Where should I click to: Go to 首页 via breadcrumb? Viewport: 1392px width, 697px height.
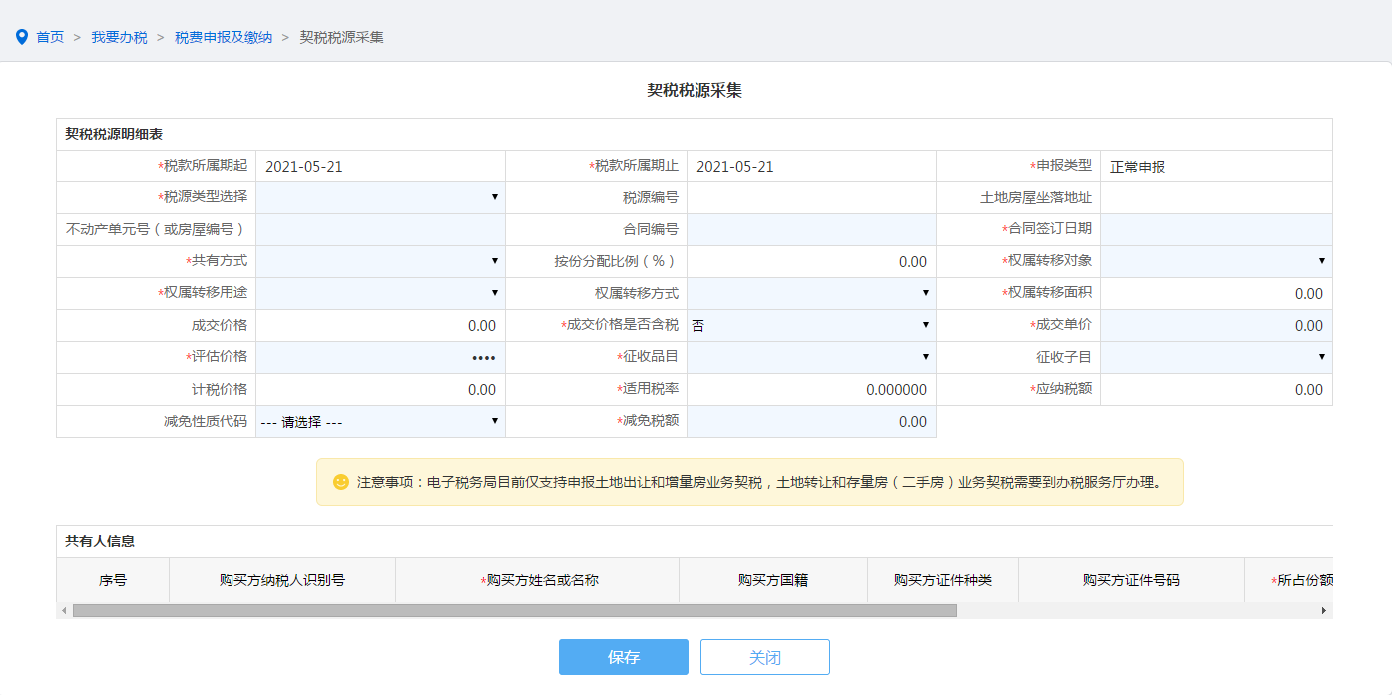point(50,37)
